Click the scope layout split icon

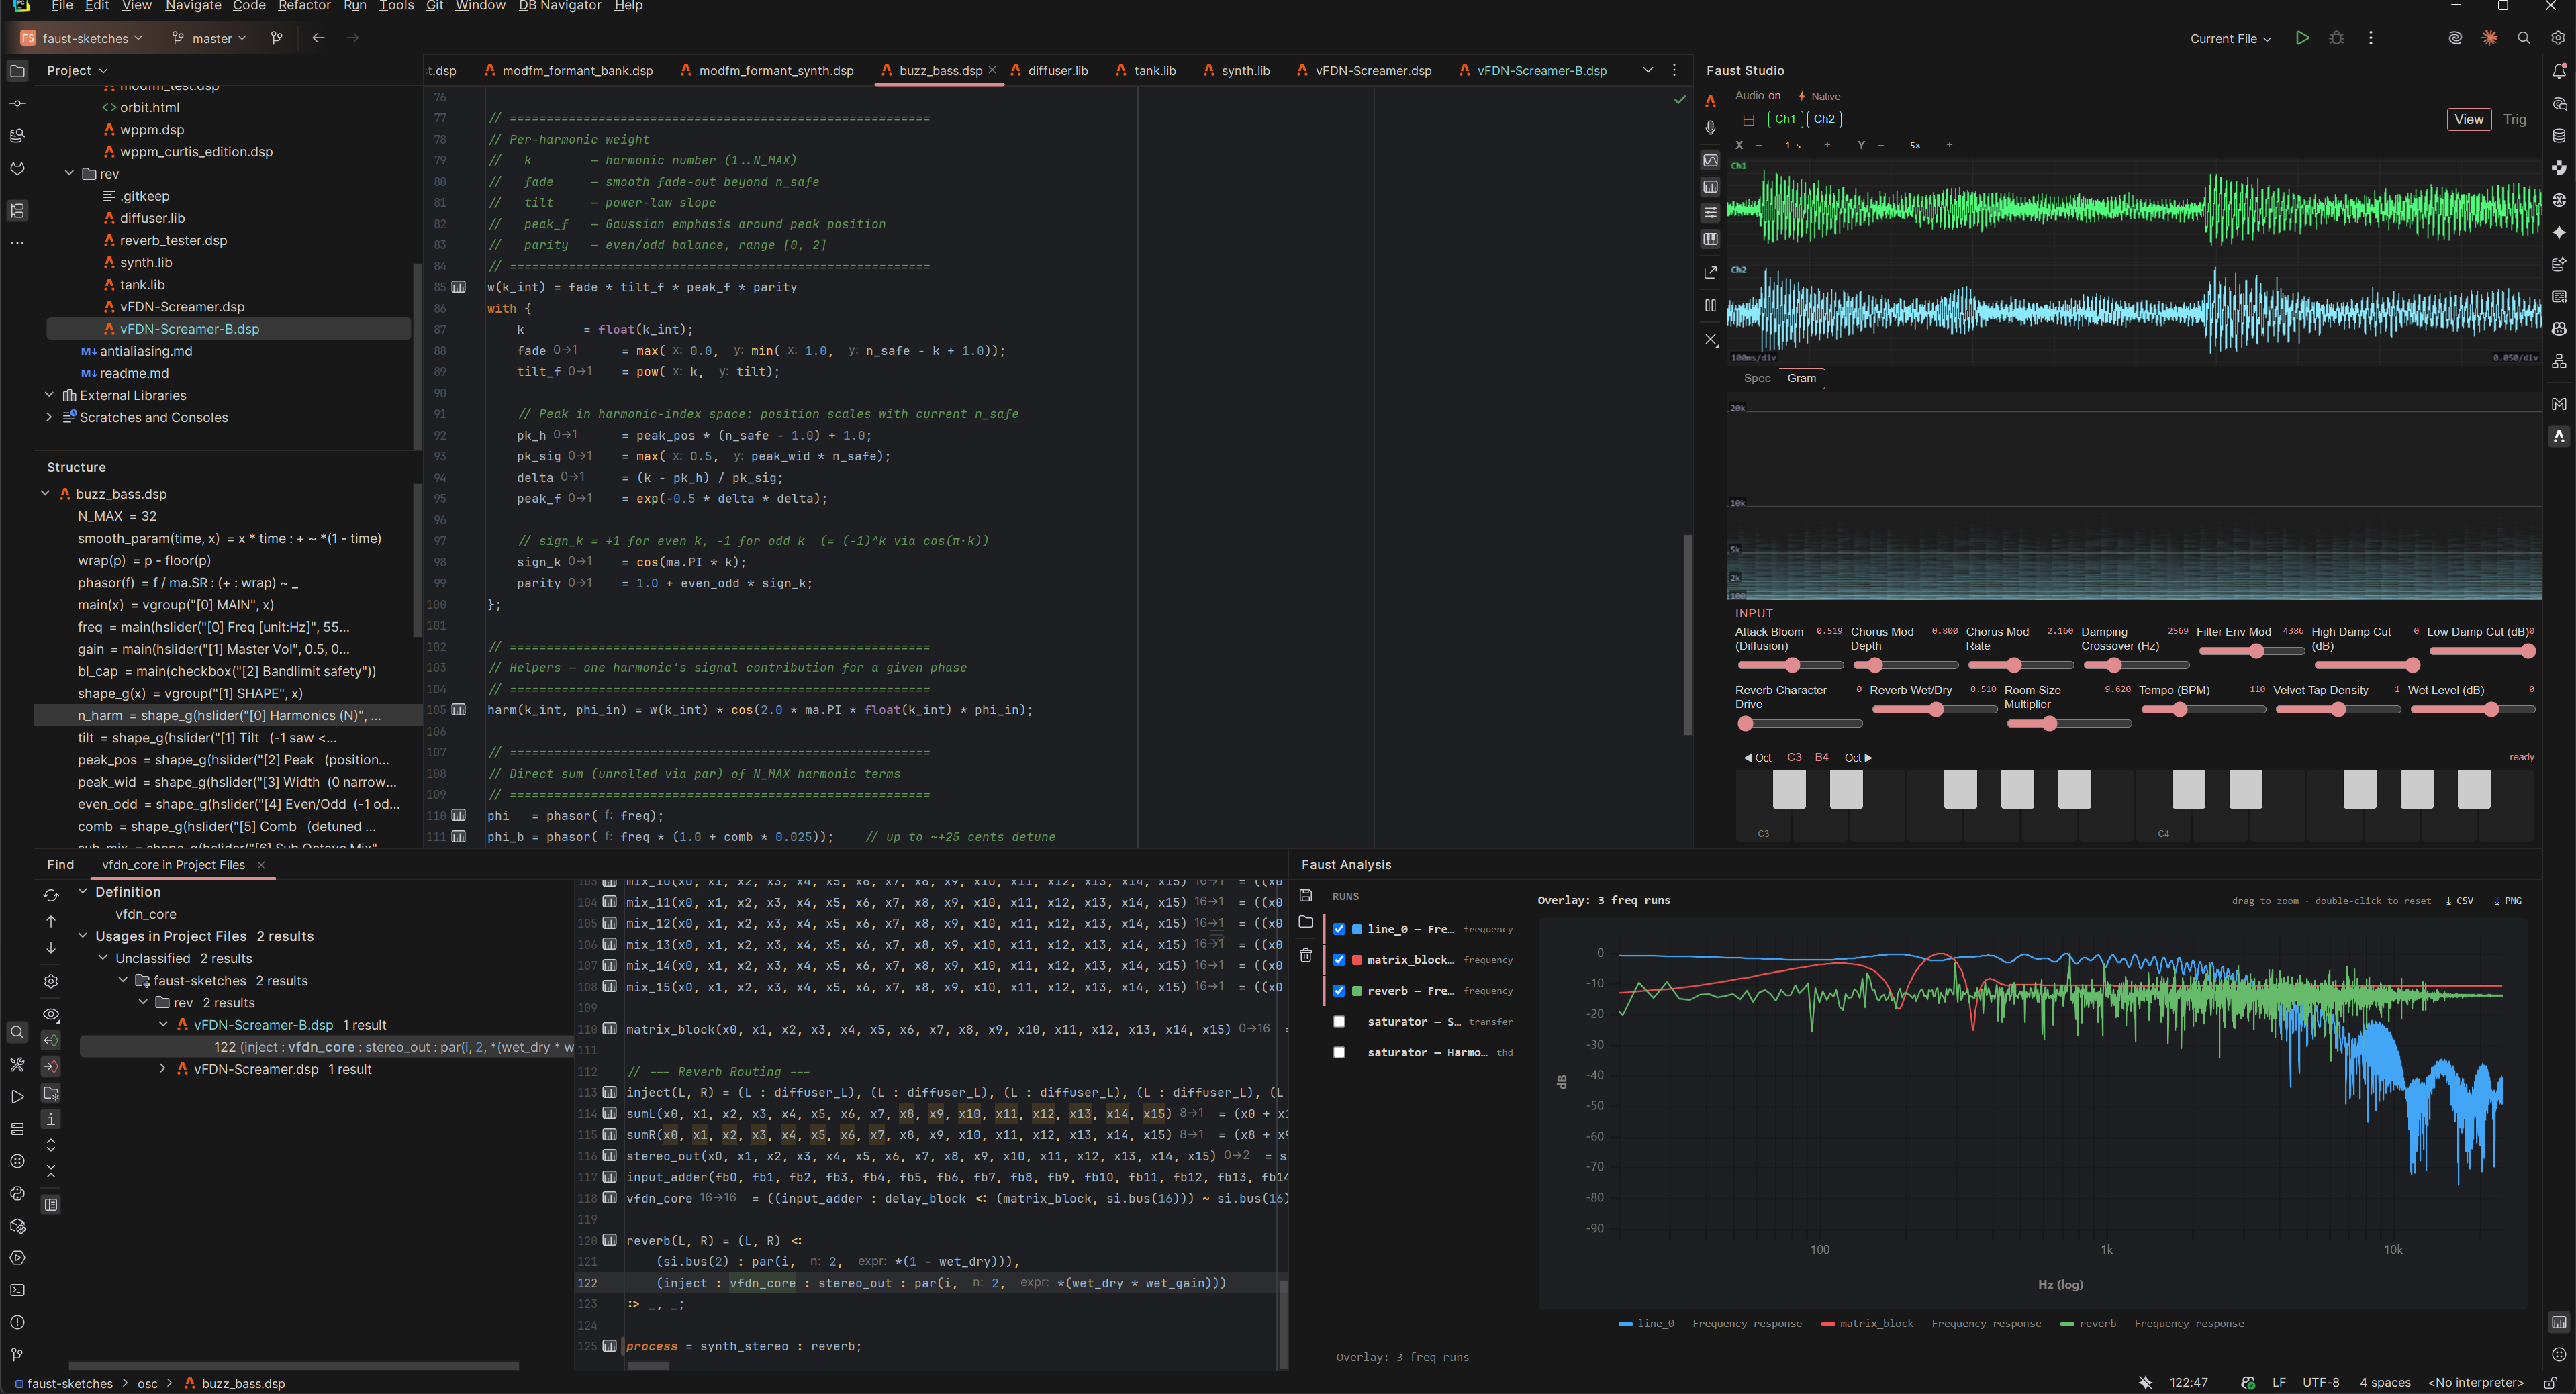[1749, 120]
